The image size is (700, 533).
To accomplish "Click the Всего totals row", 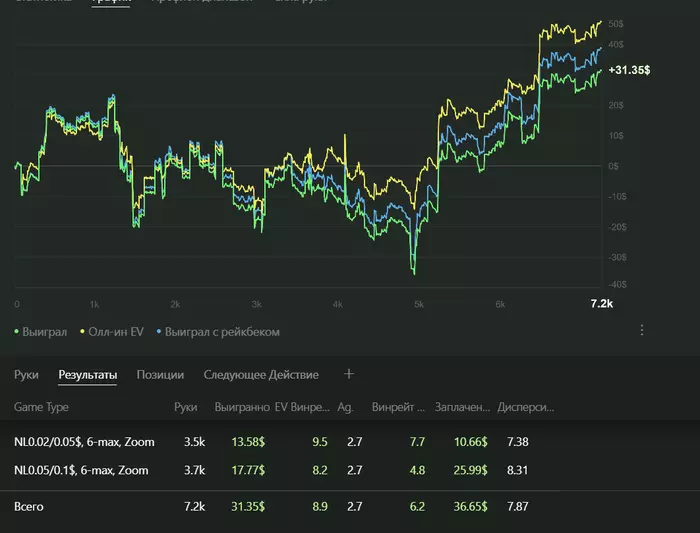I will click(29, 507).
